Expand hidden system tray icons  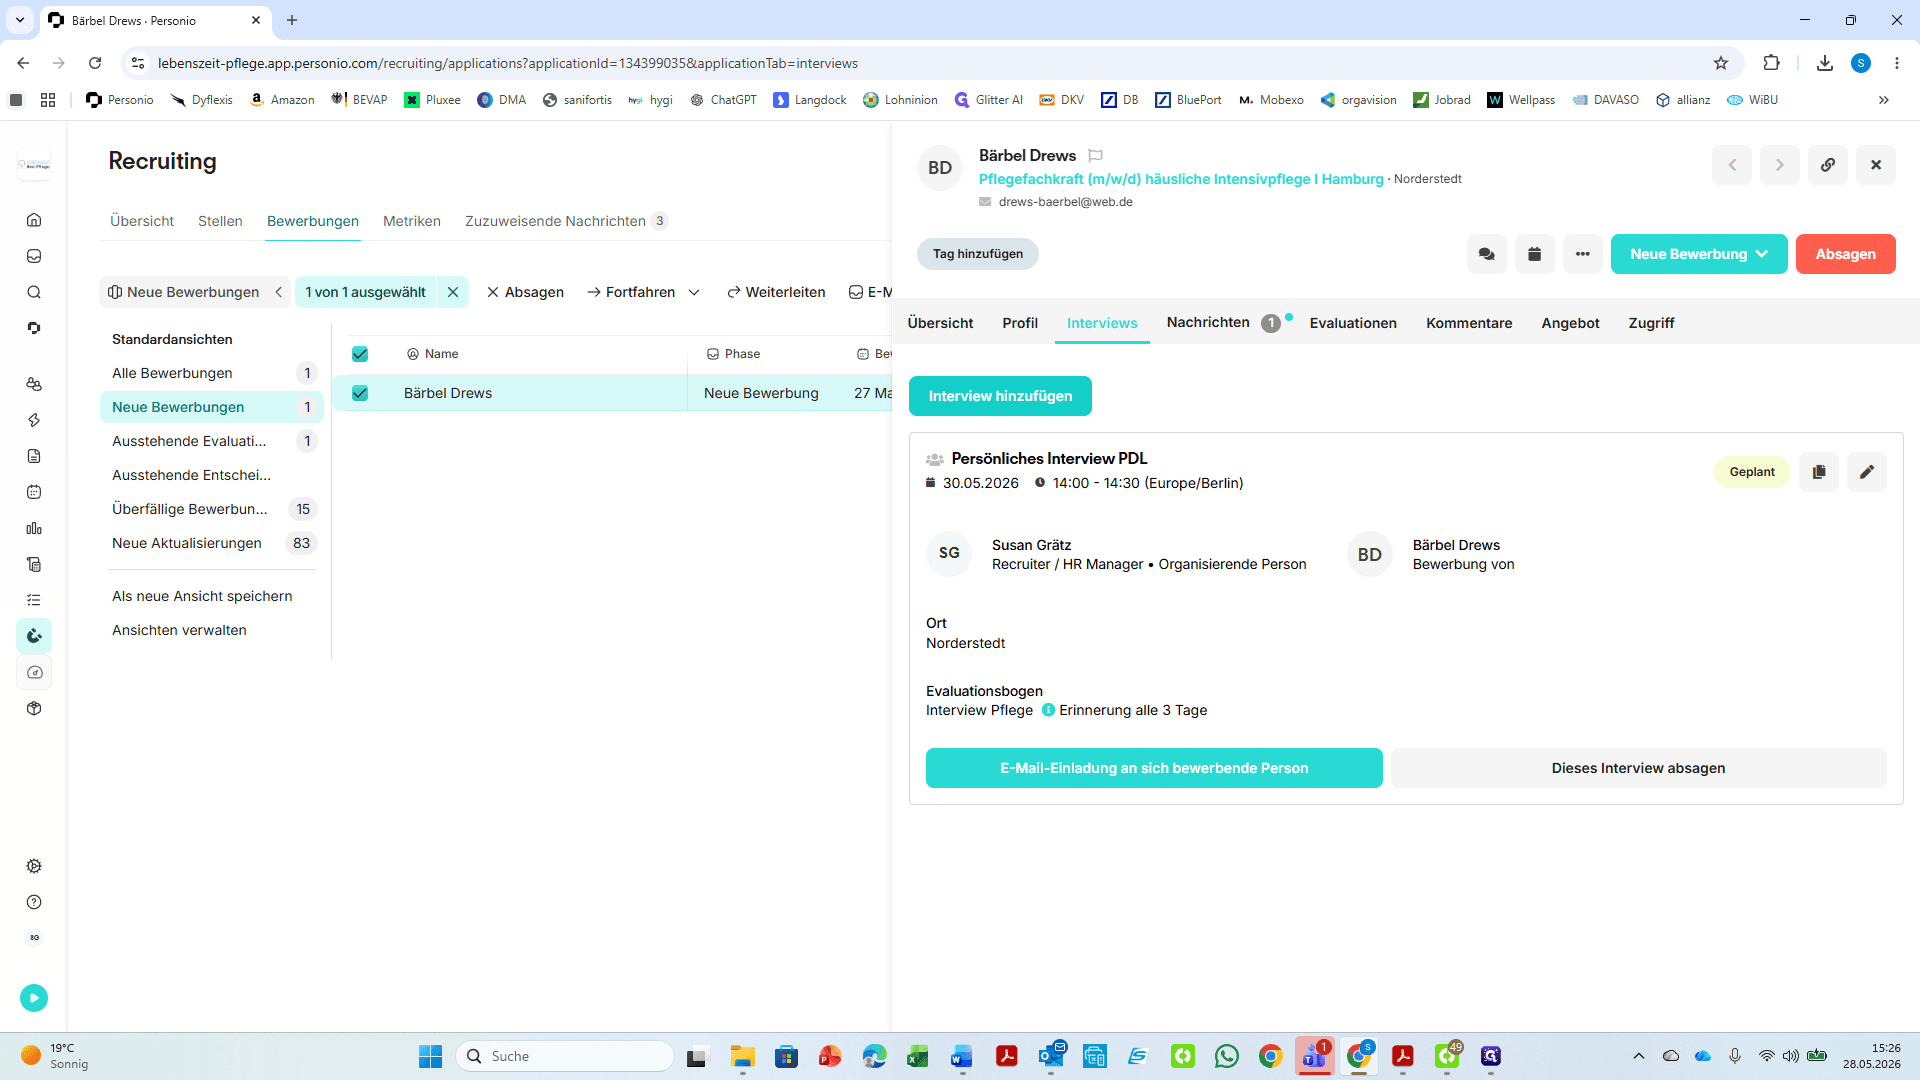click(1638, 1056)
